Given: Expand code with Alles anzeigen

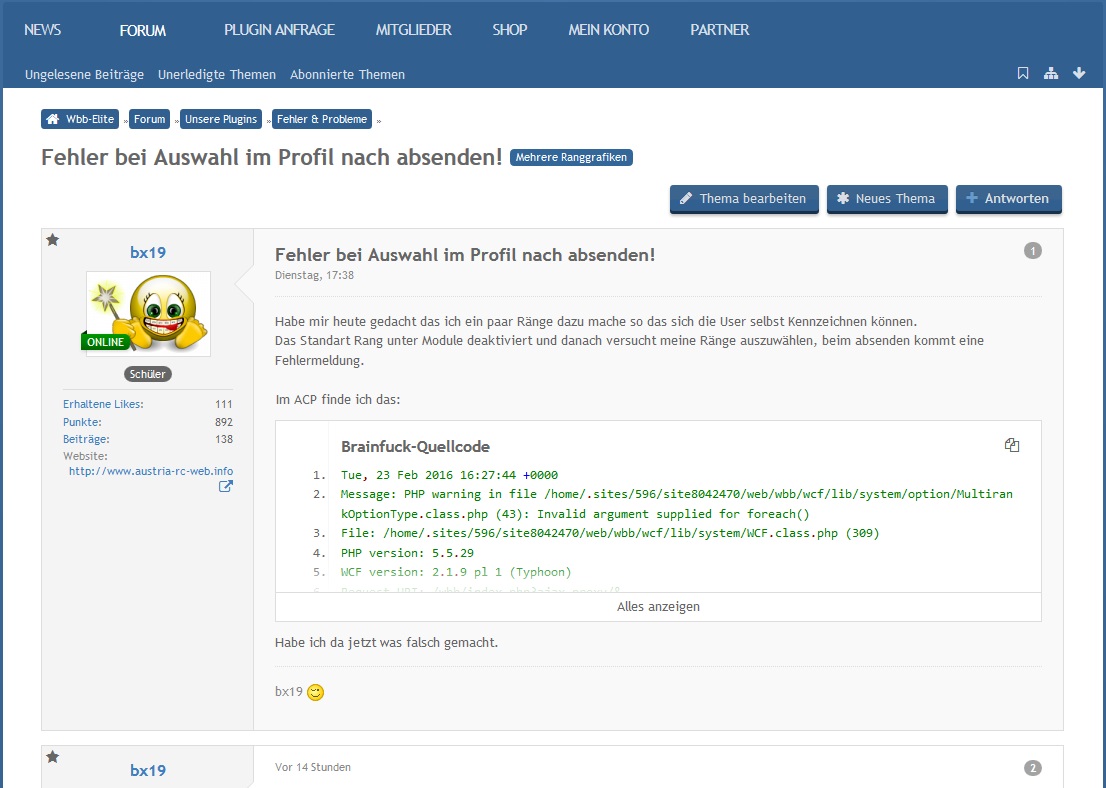Looking at the screenshot, I should [658, 607].
